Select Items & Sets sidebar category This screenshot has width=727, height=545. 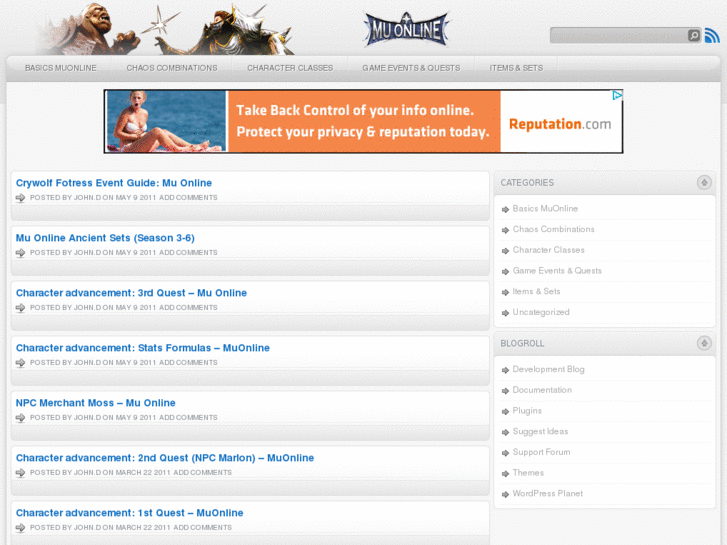[x=536, y=291]
